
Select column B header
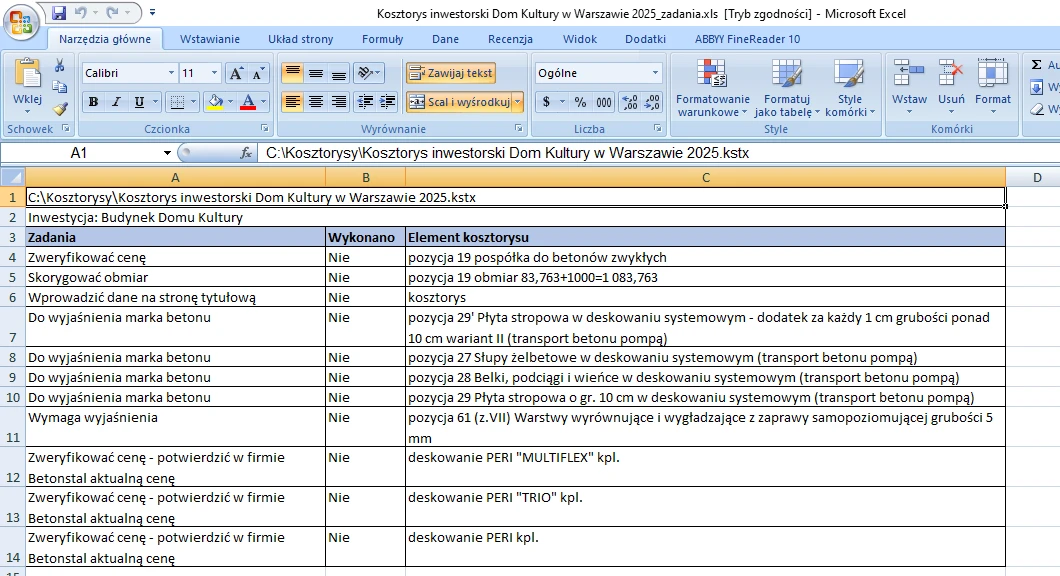[366, 178]
